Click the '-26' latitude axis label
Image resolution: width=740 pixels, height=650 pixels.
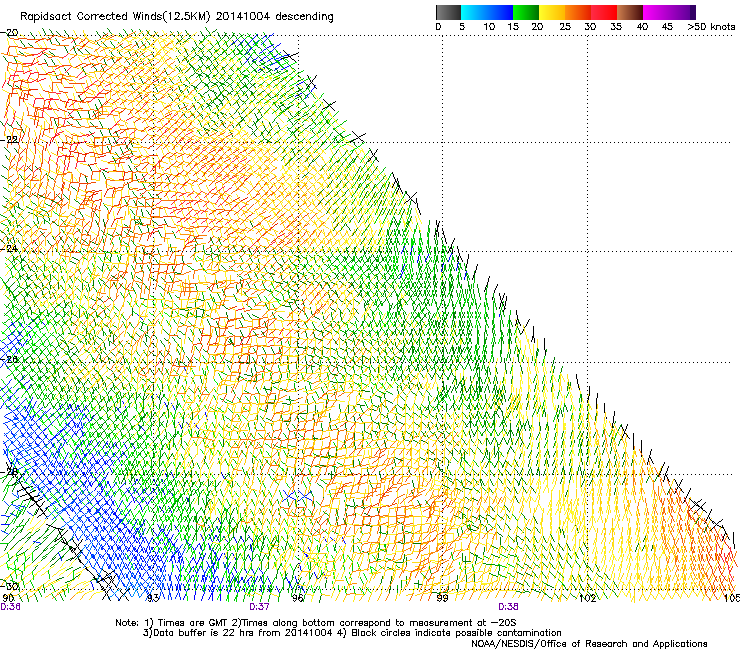tap(9, 359)
